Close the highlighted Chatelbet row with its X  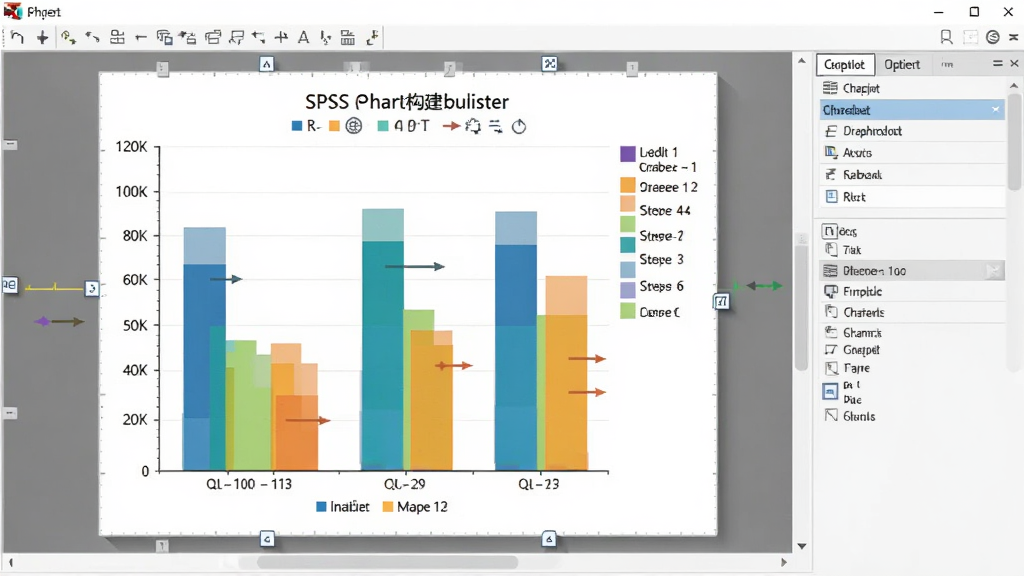[995, 110]
